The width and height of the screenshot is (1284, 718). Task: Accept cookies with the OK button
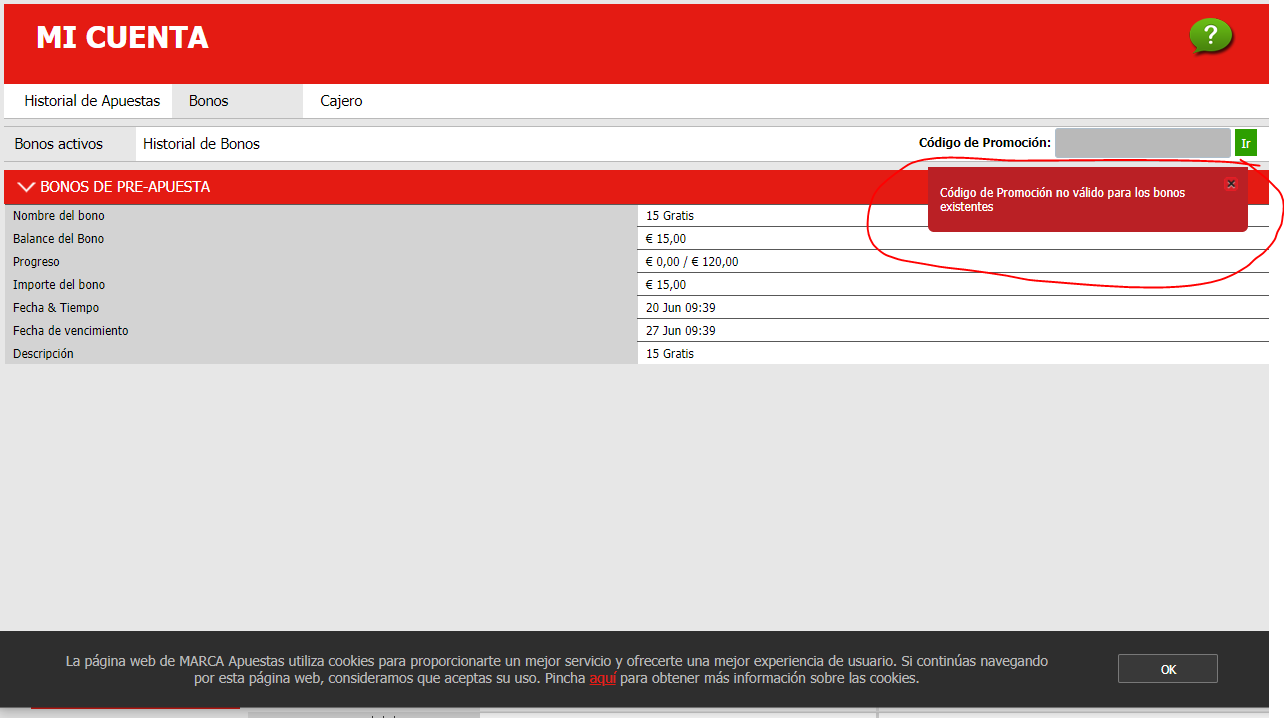click(1167, 669)
